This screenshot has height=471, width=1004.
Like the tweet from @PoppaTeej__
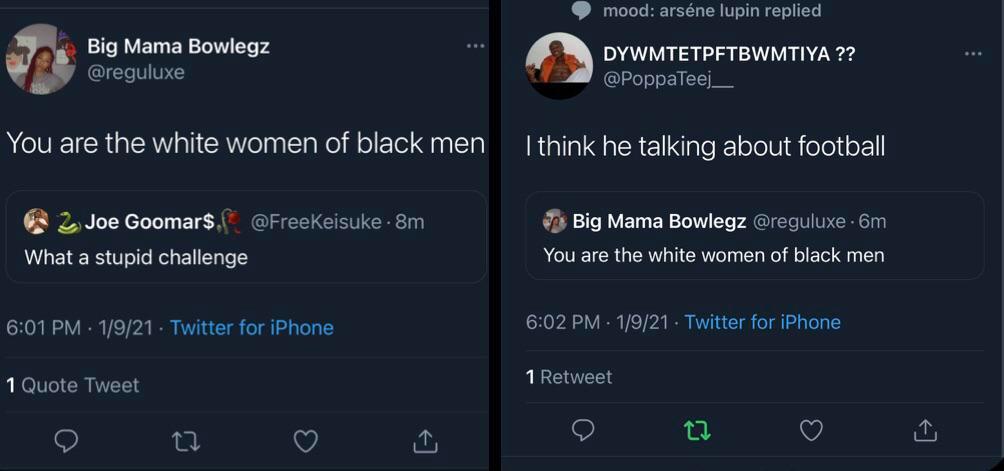811,430
